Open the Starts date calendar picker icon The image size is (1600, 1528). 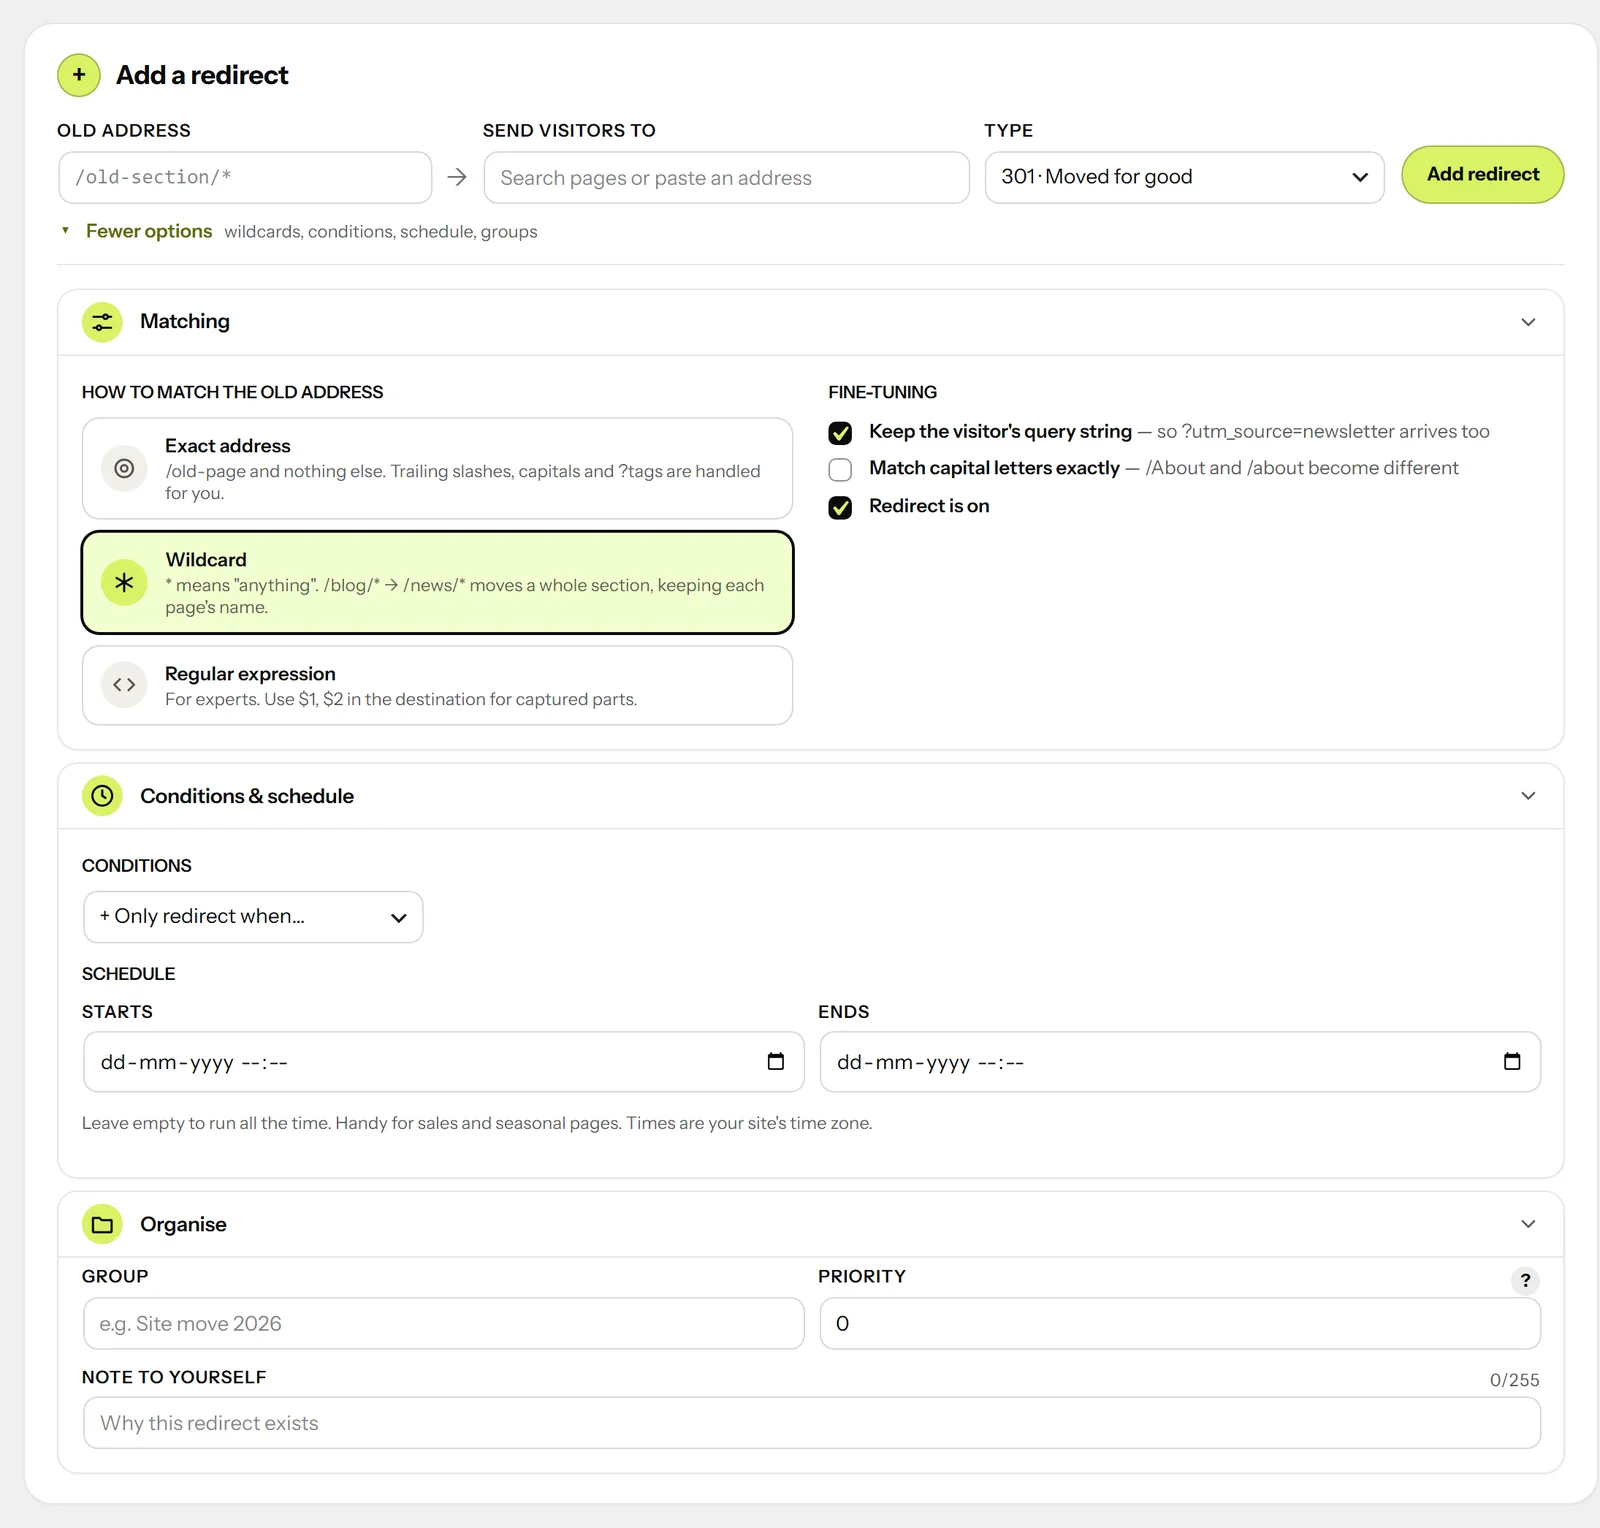[x=776, y=1062]
